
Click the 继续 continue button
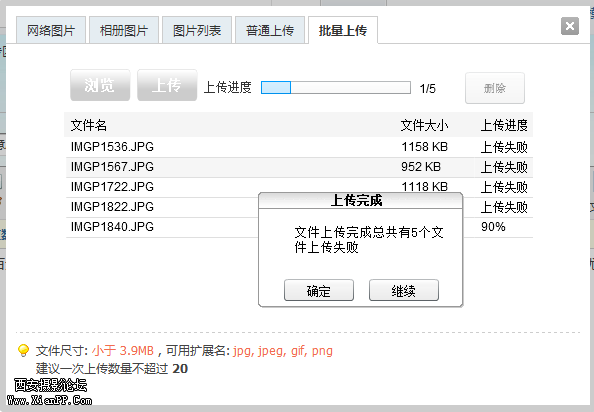click(x=404, y=290)
